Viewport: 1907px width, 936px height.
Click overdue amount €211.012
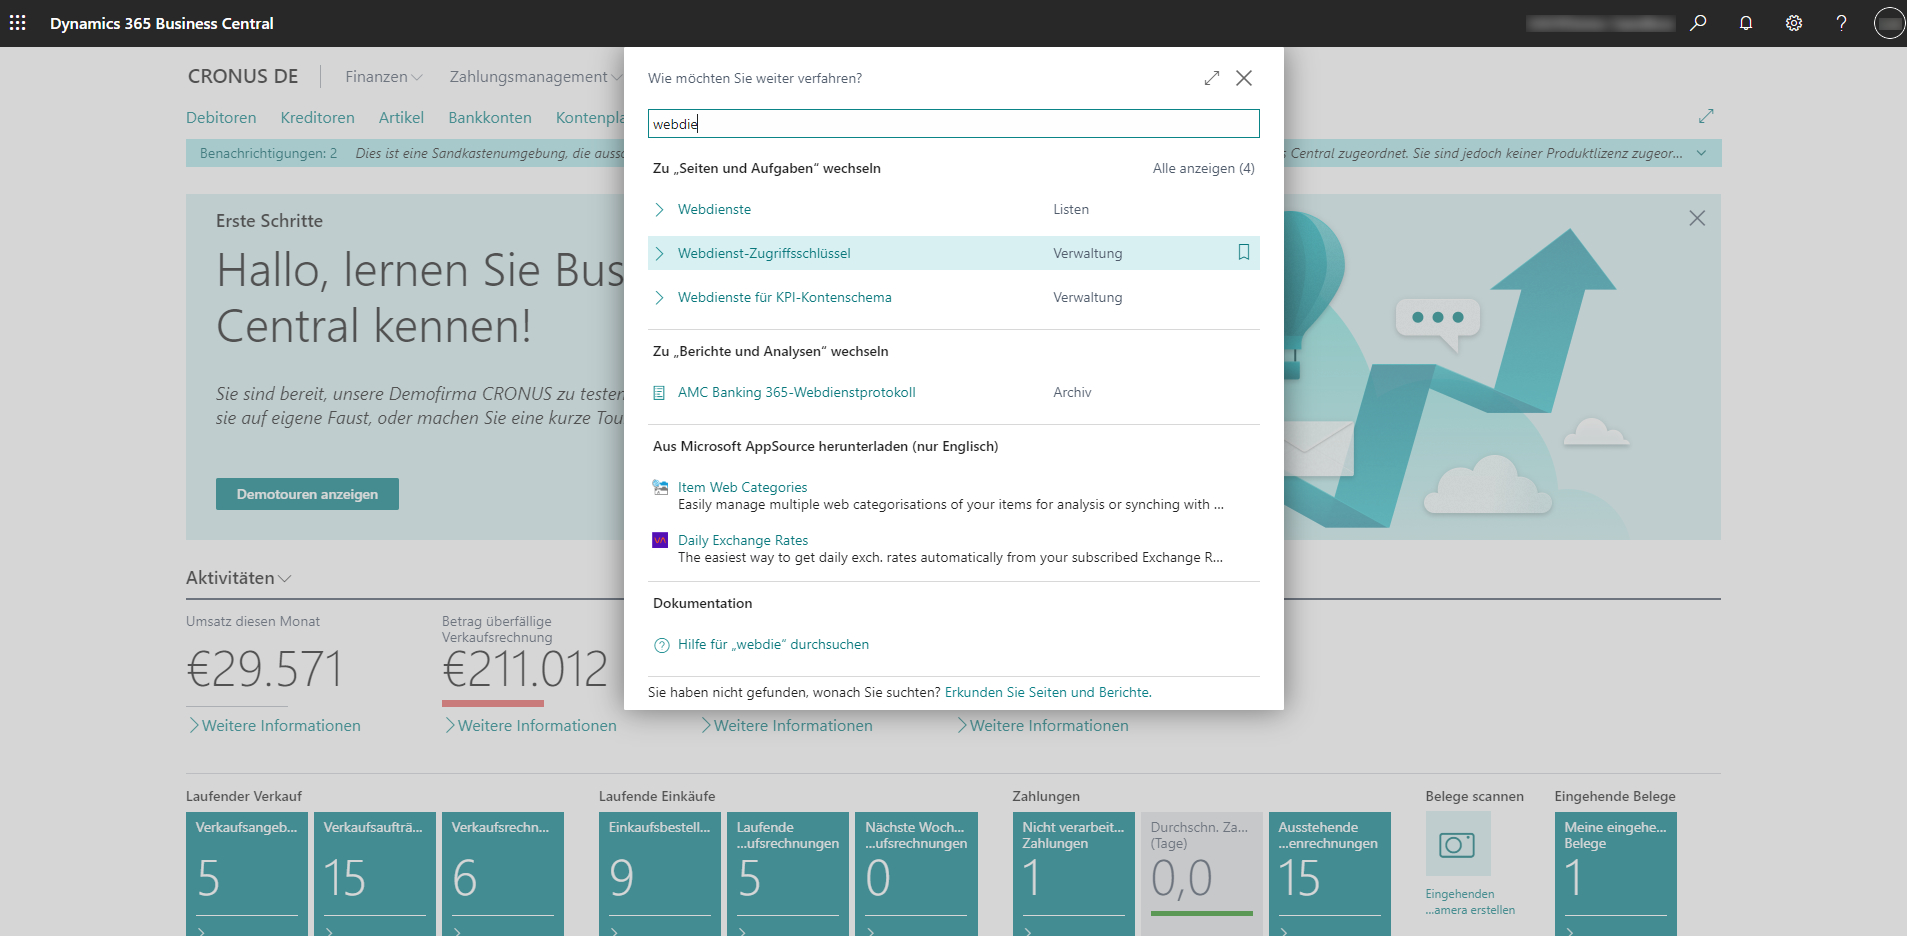pos(525,669)
